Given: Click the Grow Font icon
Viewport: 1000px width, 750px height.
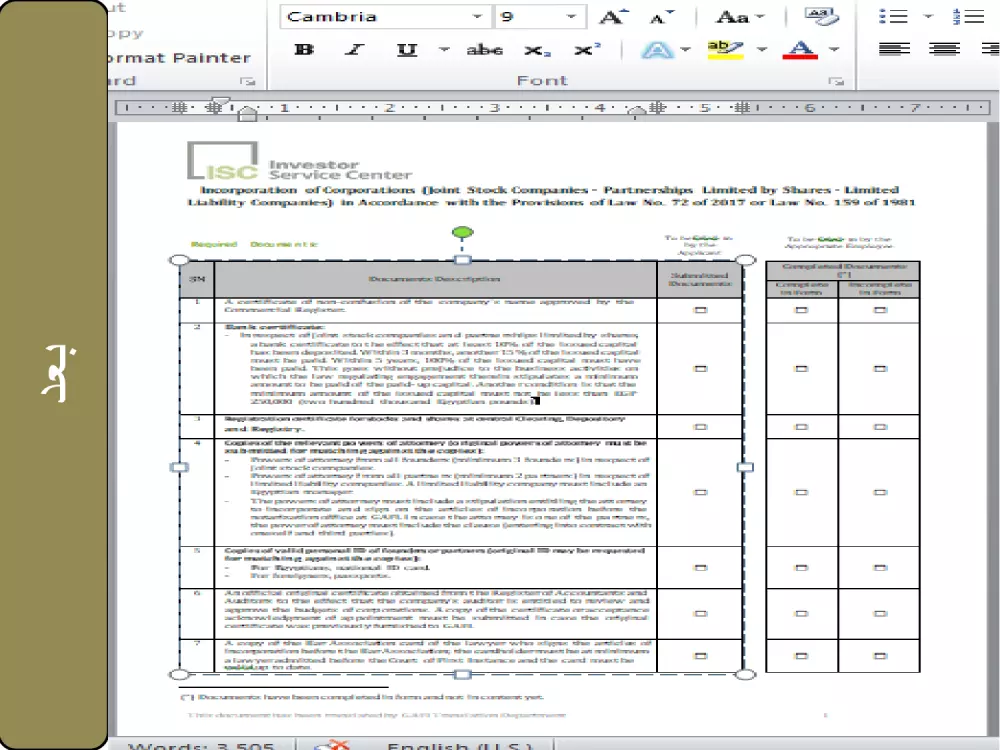Looking at the screenshot, I should (x=612, y=16).
